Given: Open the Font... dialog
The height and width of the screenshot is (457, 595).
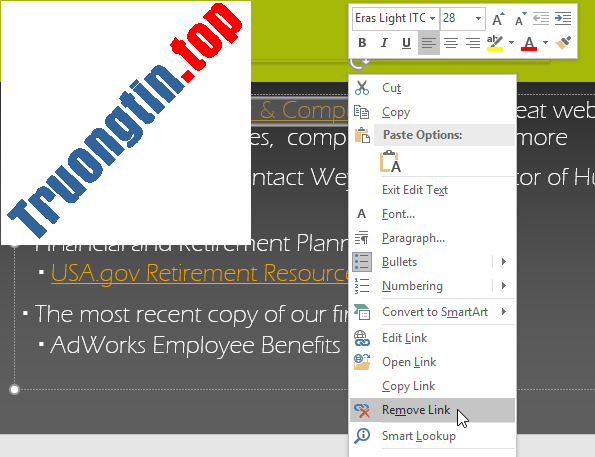Looking at the screenshot, I should [x=398, y=214].
